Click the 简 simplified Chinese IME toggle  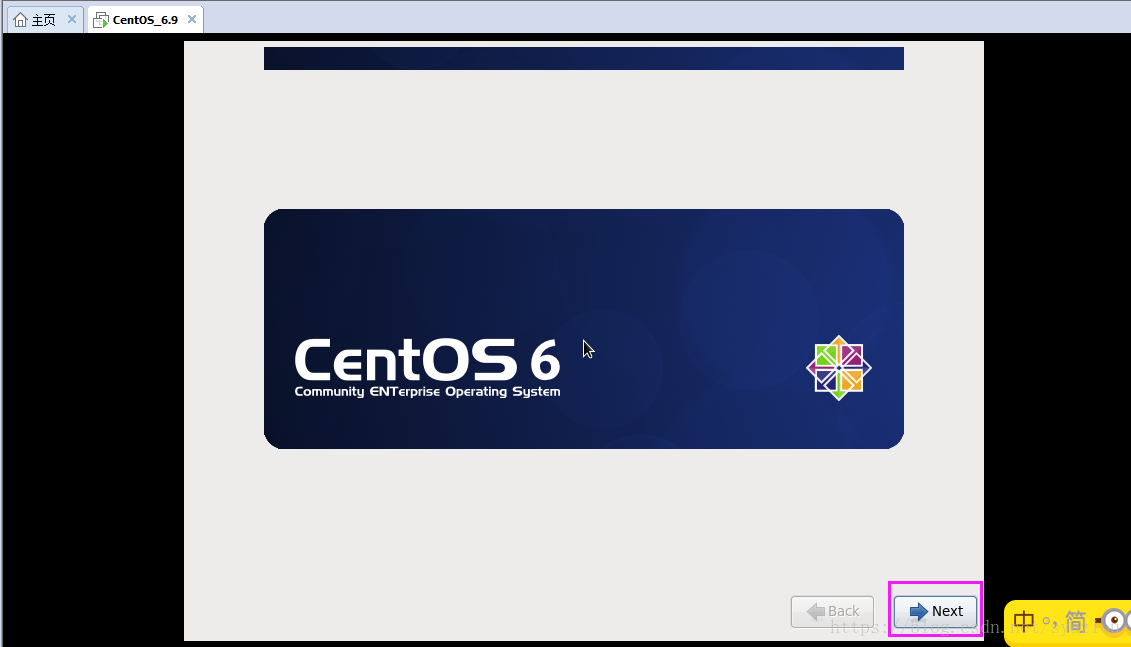pos(1075,621)
